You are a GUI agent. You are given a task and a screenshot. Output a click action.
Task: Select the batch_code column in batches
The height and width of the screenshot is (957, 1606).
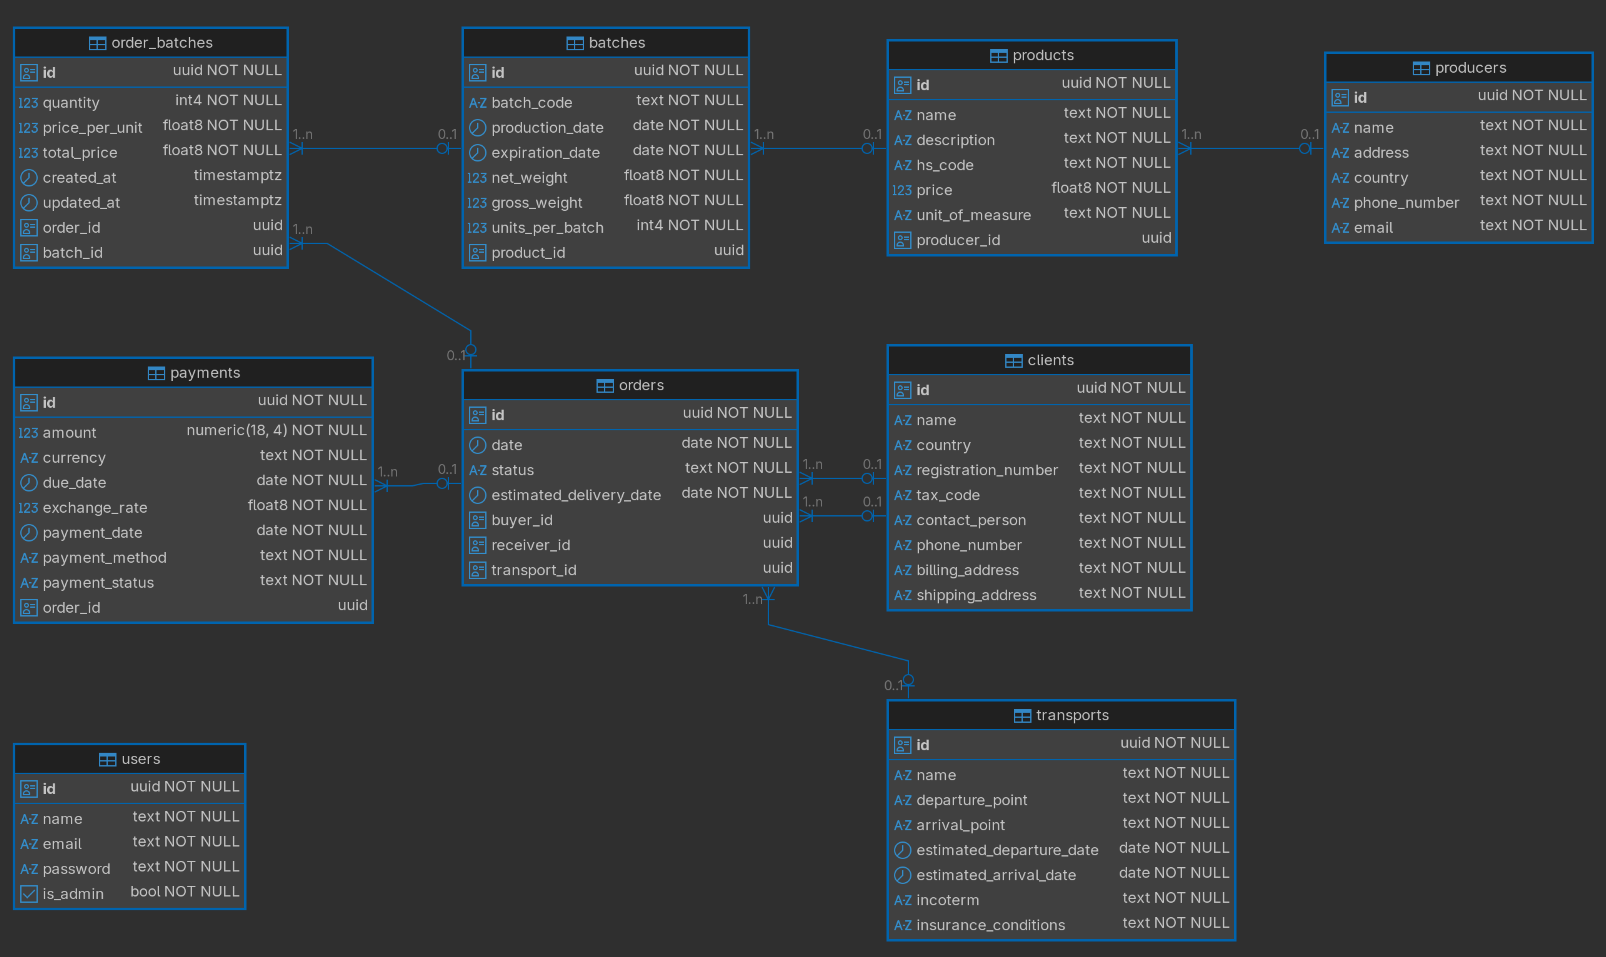point(531,103)
